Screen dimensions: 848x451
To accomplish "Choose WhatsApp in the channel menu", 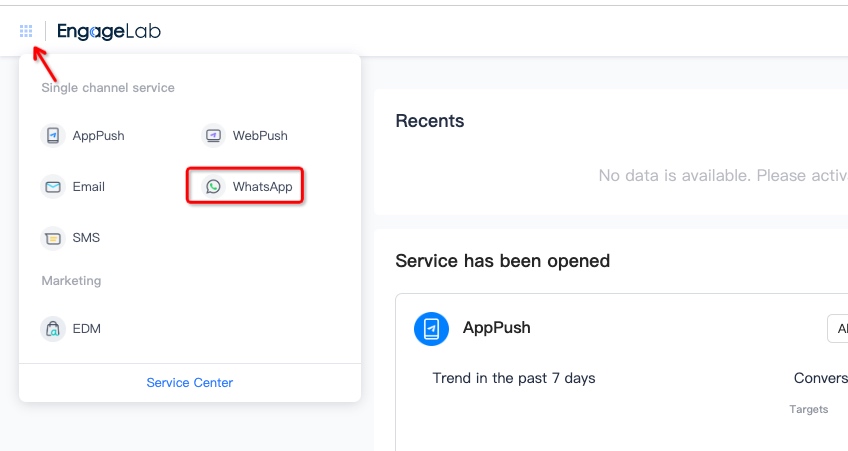I will pyautogui.click(x=262, y=187).
